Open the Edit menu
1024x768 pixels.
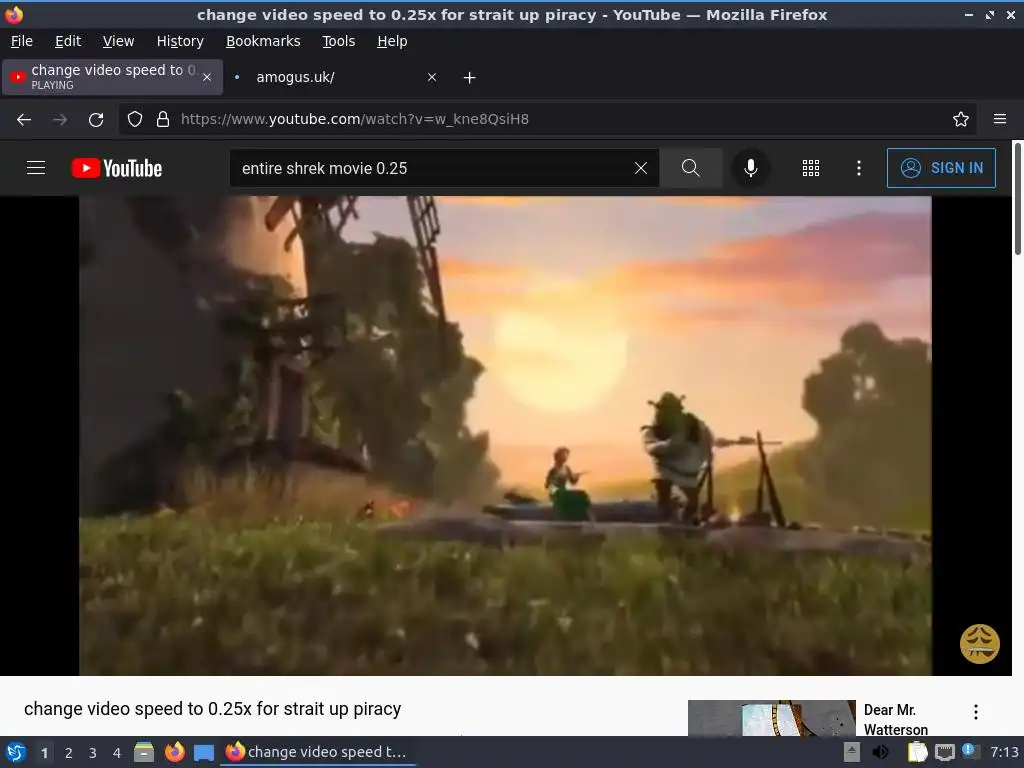coord(68,41)
